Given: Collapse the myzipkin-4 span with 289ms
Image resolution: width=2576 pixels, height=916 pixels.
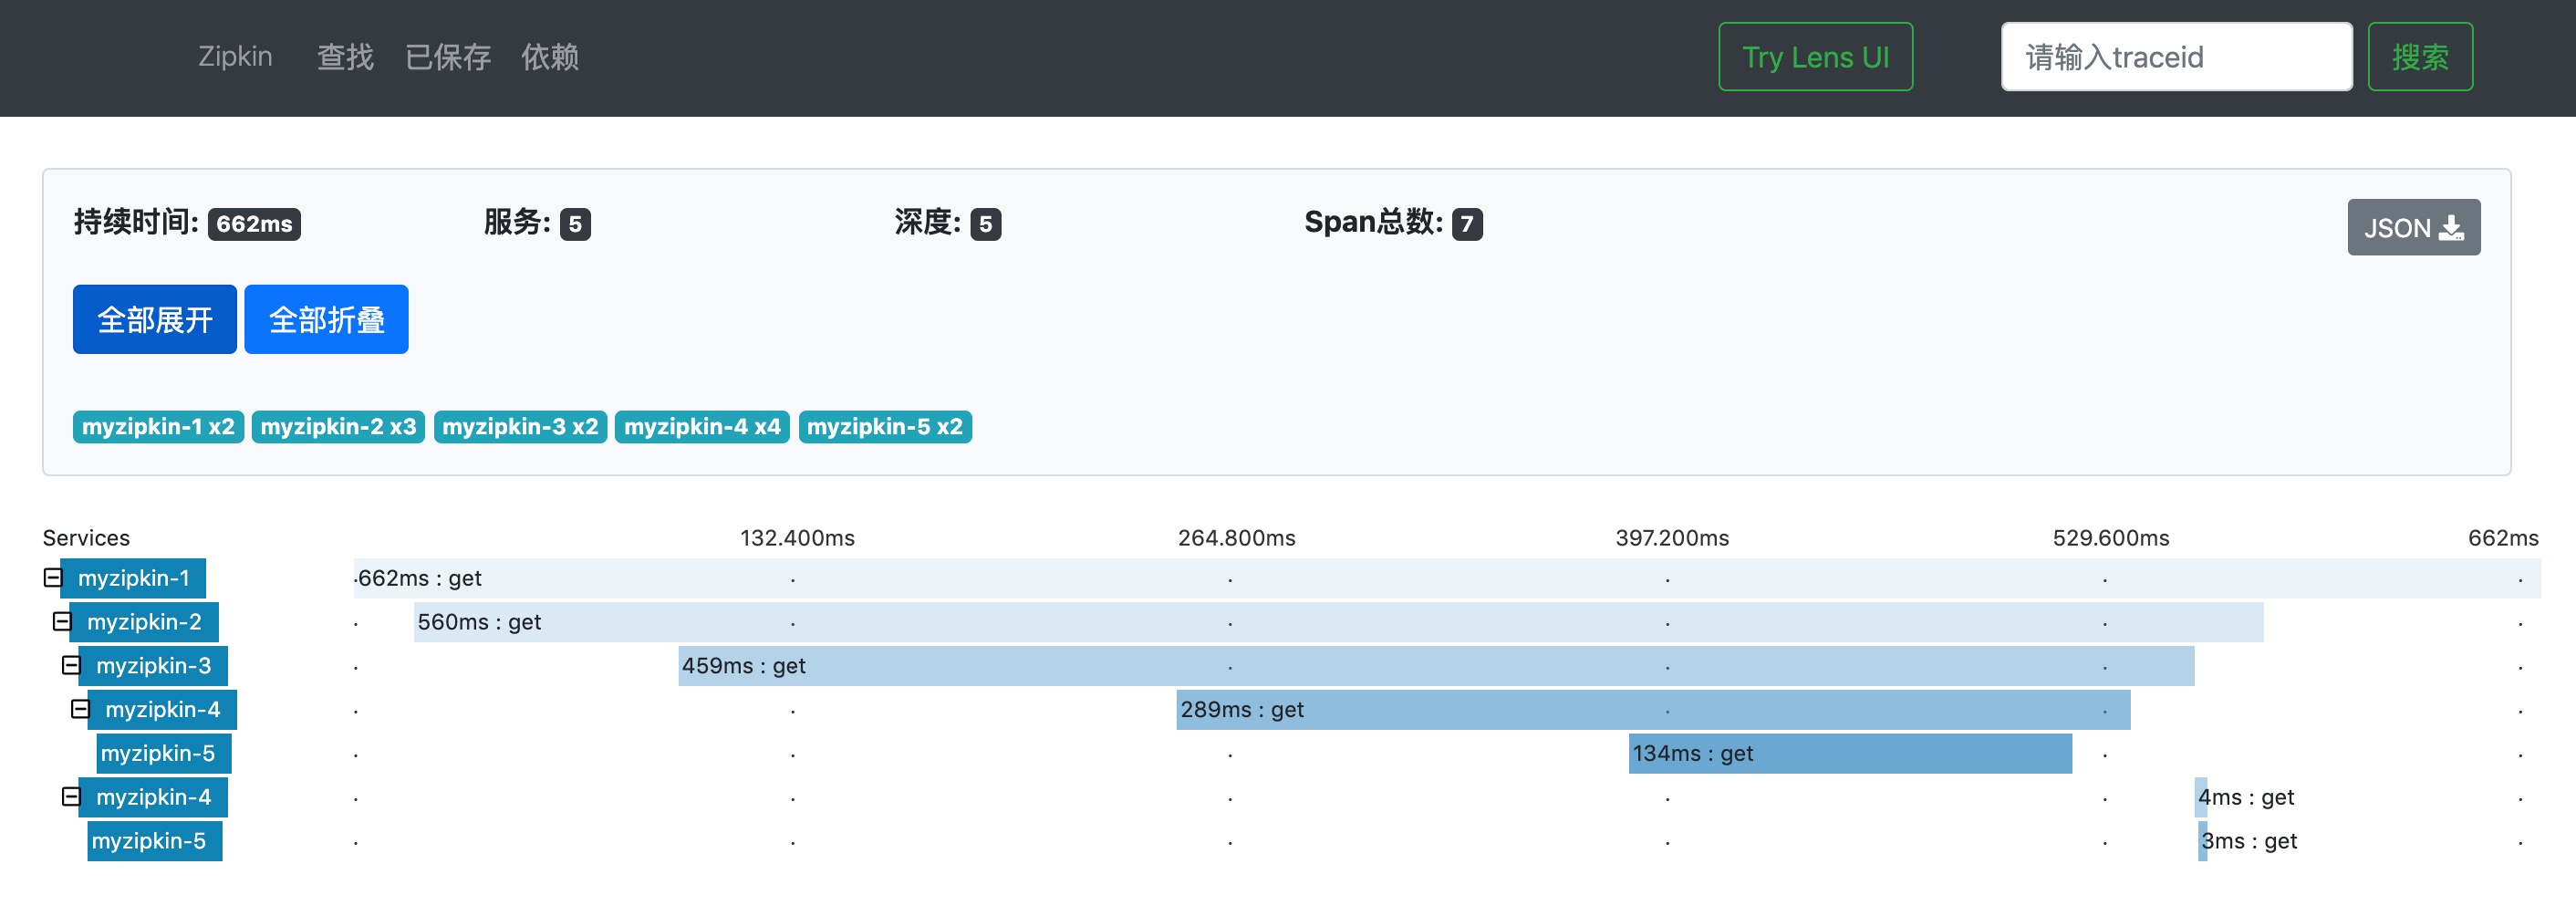Looking at the screenshot, I should tap(80, 710).
